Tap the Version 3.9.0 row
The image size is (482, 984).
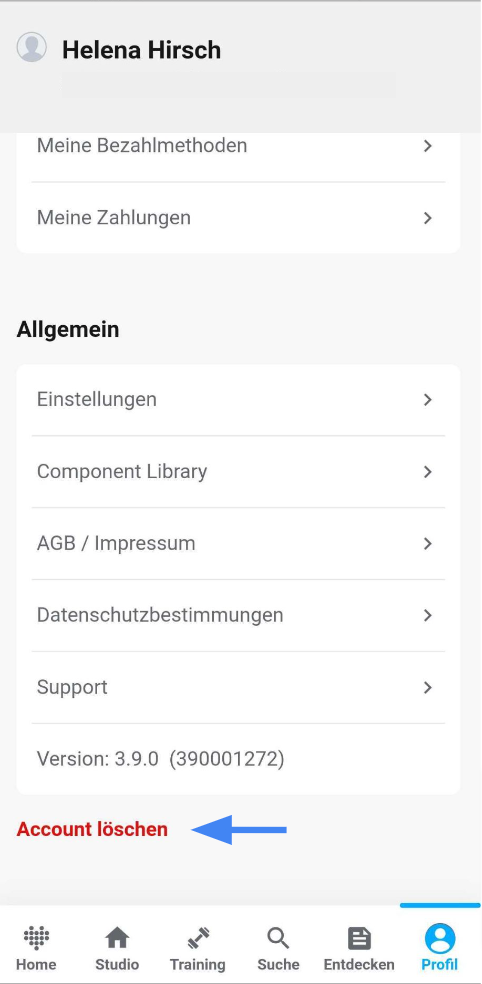tap(238, 759)
